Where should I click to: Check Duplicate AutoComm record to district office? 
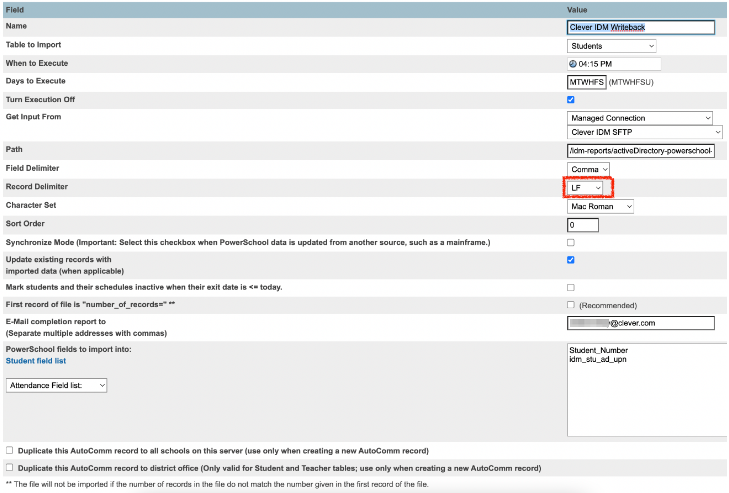(10, 467)
